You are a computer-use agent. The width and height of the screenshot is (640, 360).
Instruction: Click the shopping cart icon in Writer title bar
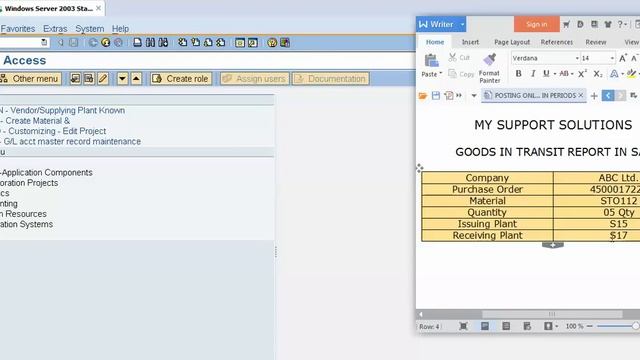click(x=566, y=24)
